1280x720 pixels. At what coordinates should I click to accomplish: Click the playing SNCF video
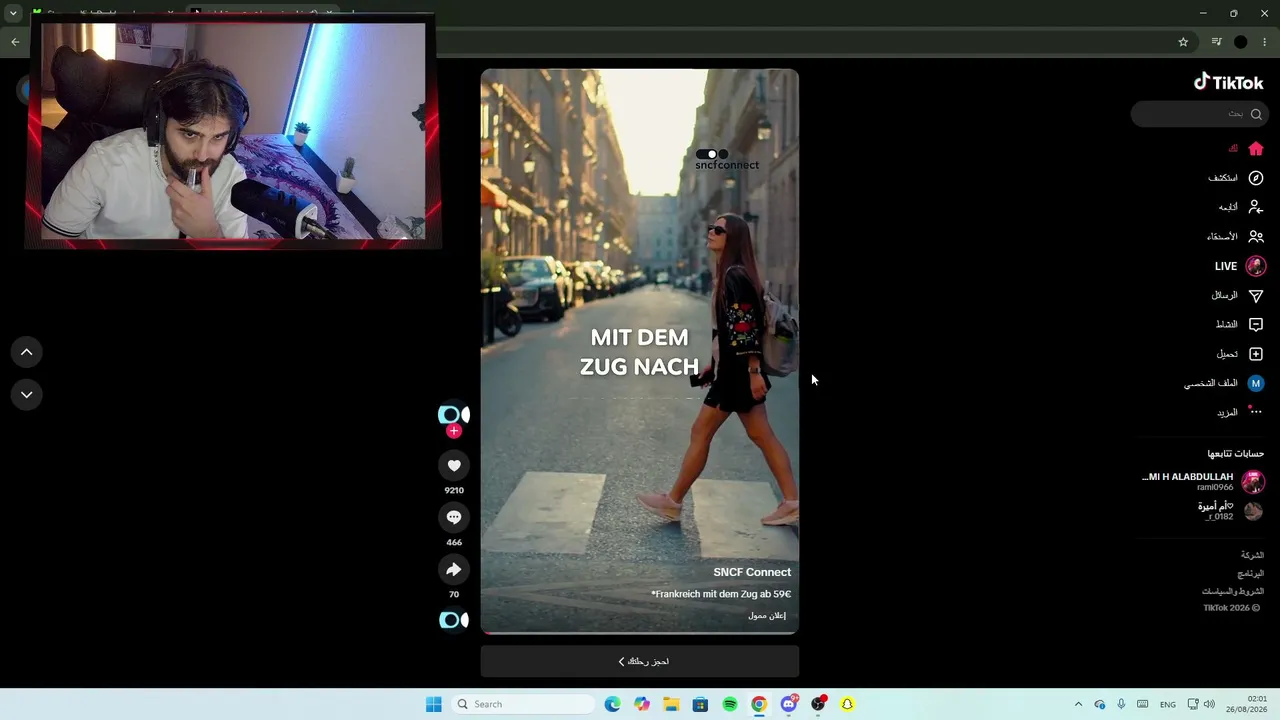tap(640, 351)
